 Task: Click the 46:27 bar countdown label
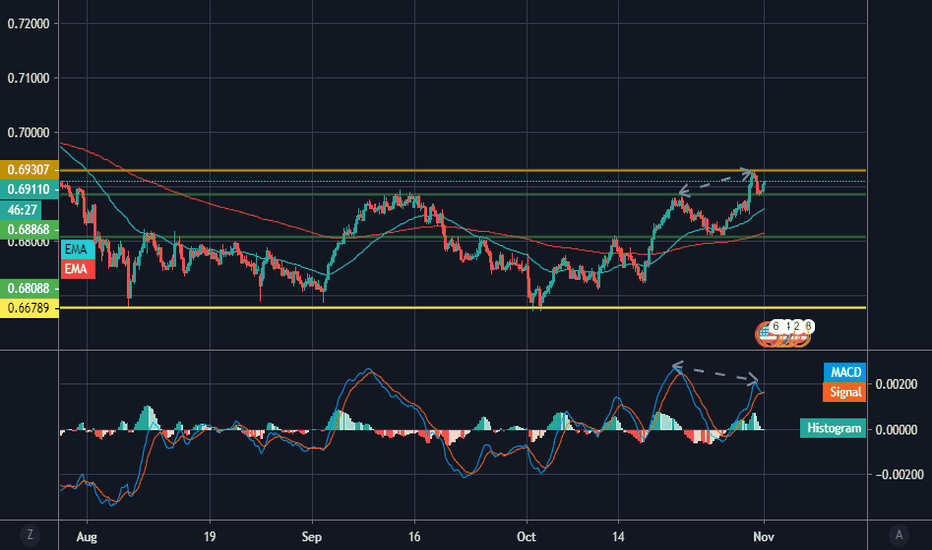pyautogui.click(x=21, y=210)
